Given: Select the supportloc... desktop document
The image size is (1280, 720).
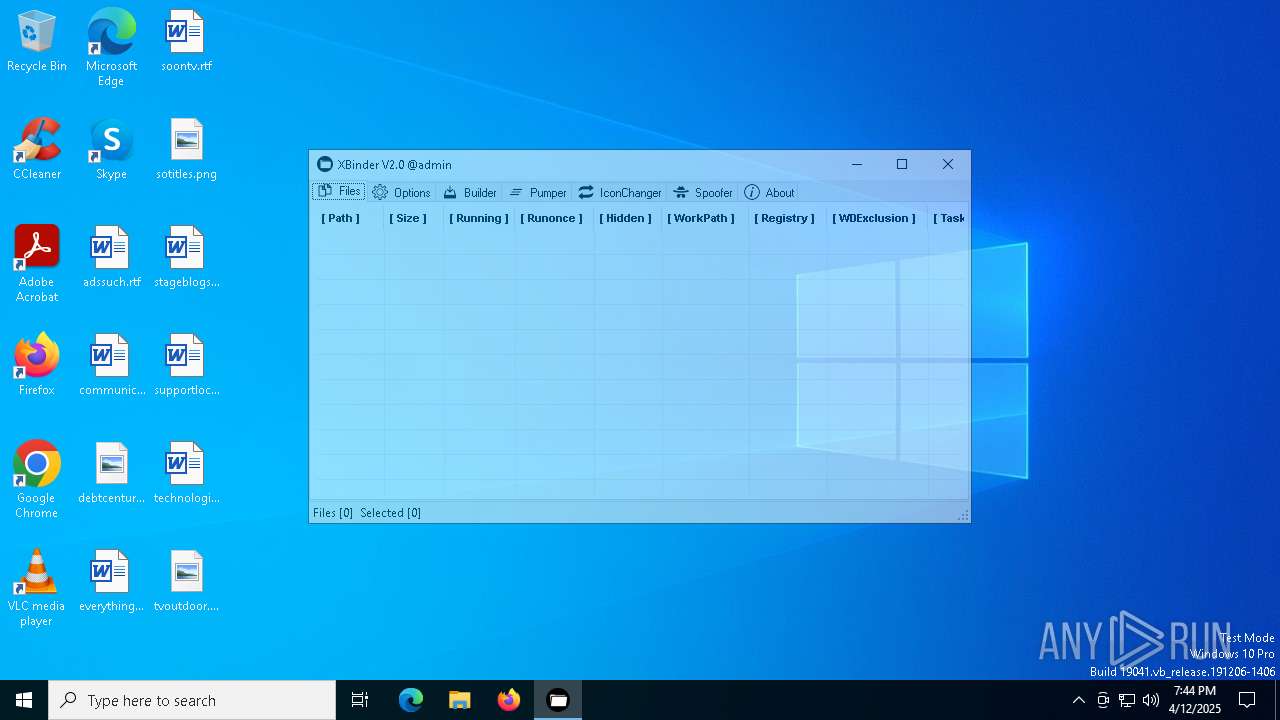Looking at the screenshot, I should tap(186, 366).
